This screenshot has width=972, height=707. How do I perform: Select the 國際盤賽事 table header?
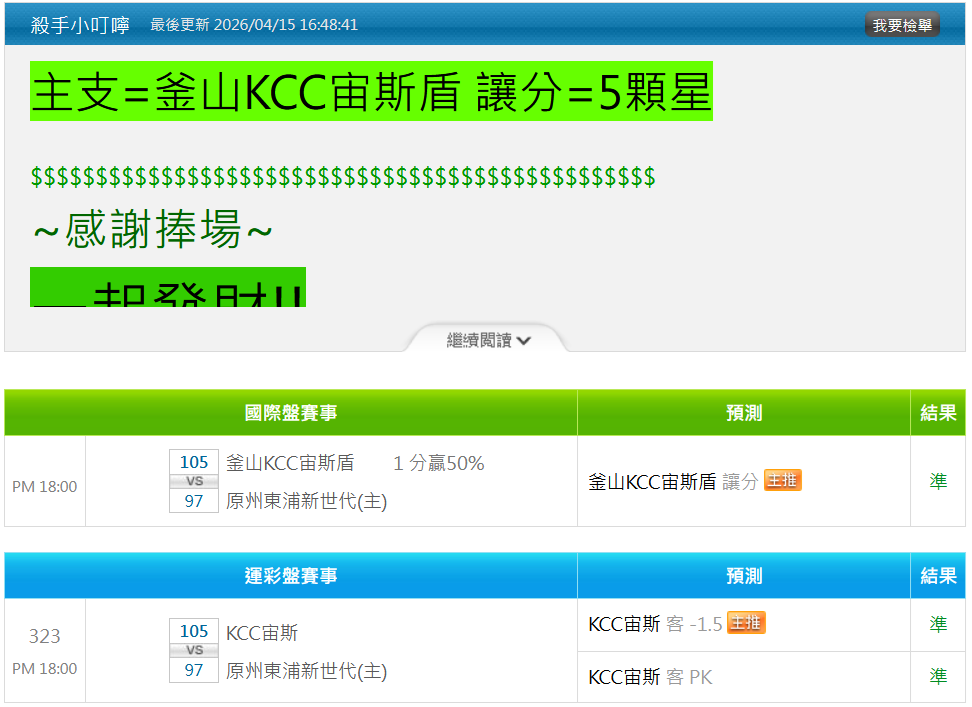[291, 413]
